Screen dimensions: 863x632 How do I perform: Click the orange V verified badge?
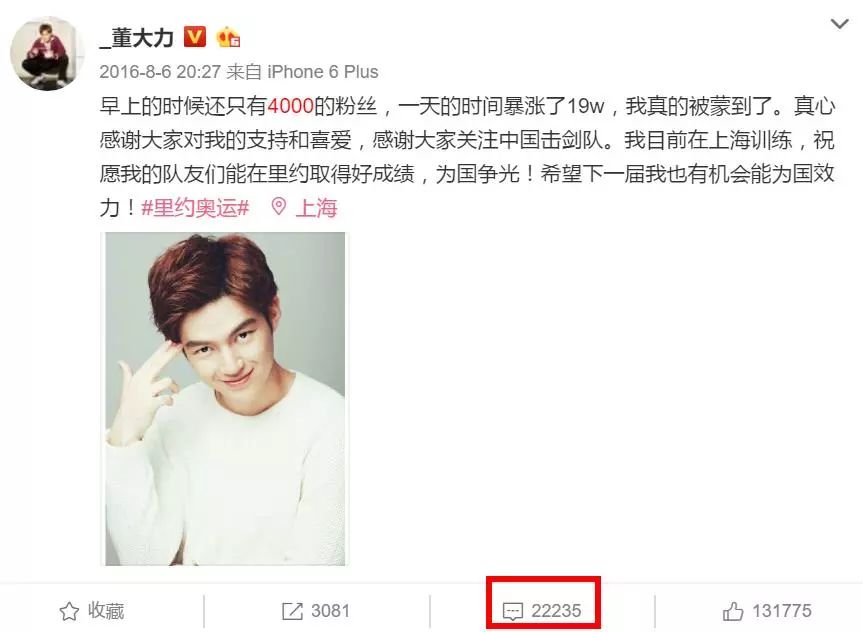click(x=194, y=37)
